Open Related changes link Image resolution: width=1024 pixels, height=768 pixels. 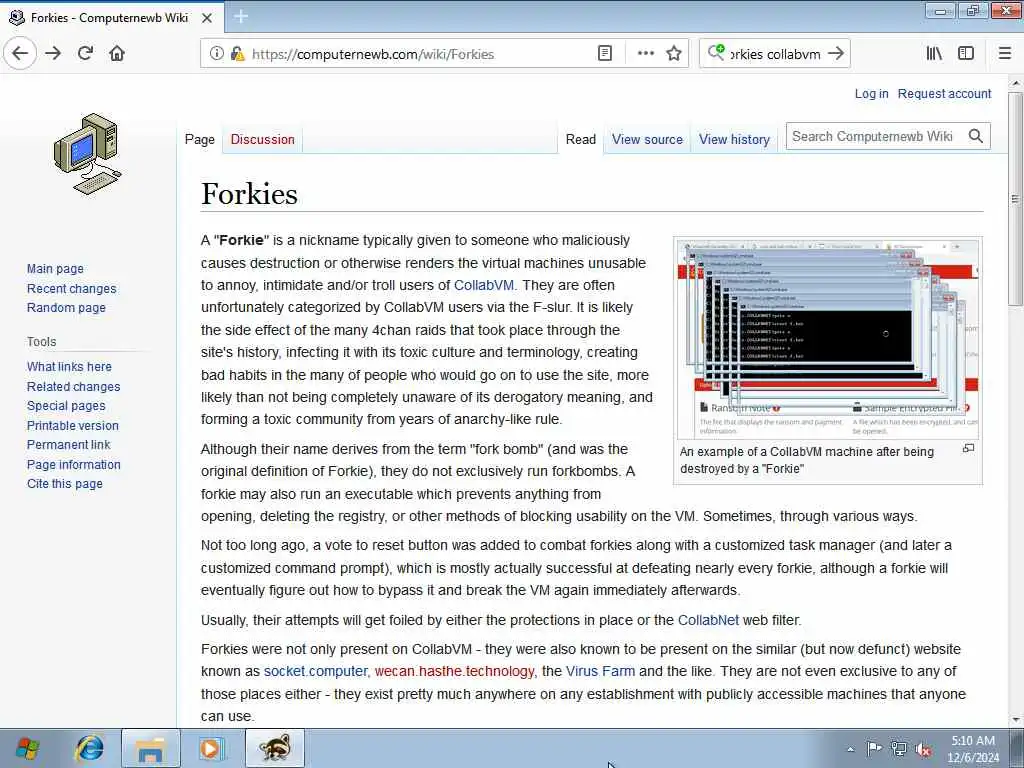(x=73, y=386)
